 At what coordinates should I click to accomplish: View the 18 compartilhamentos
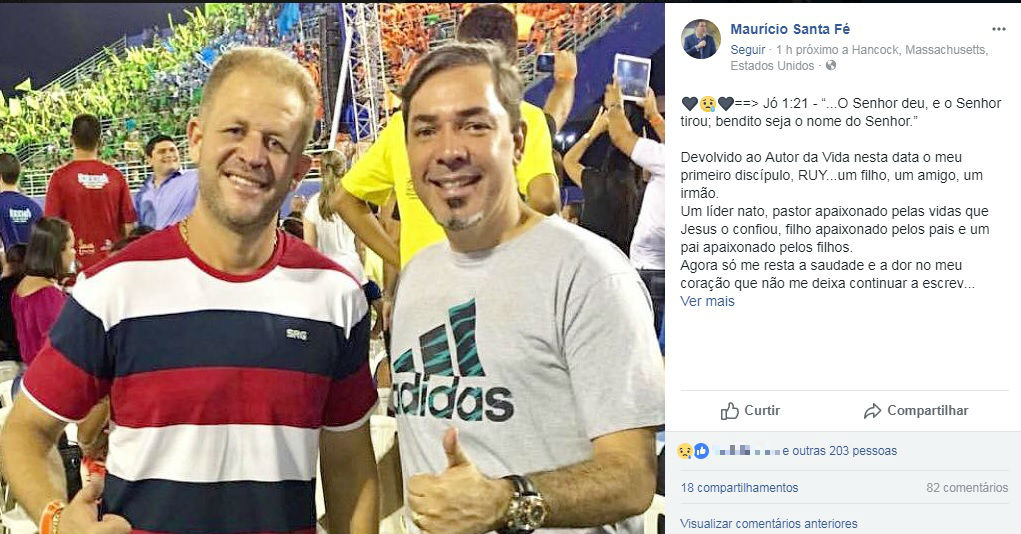coord(739,487)
